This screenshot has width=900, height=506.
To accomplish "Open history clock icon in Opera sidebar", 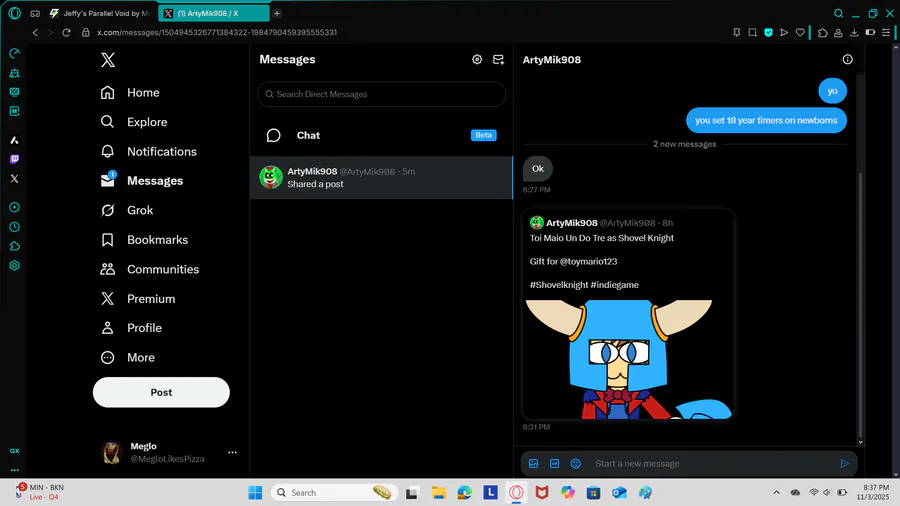I will (x=14, y=227).
